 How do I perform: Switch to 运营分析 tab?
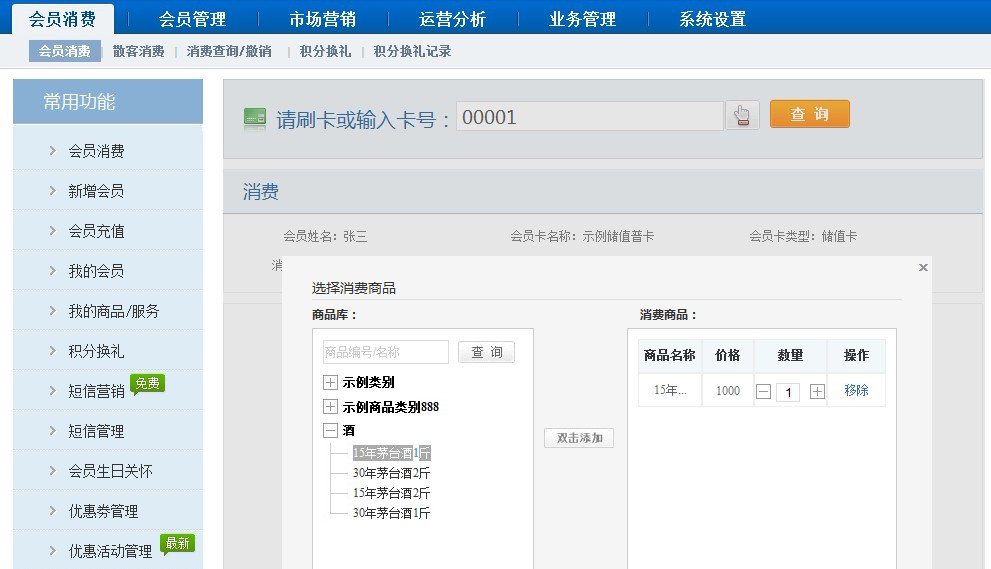coord(452,19)
